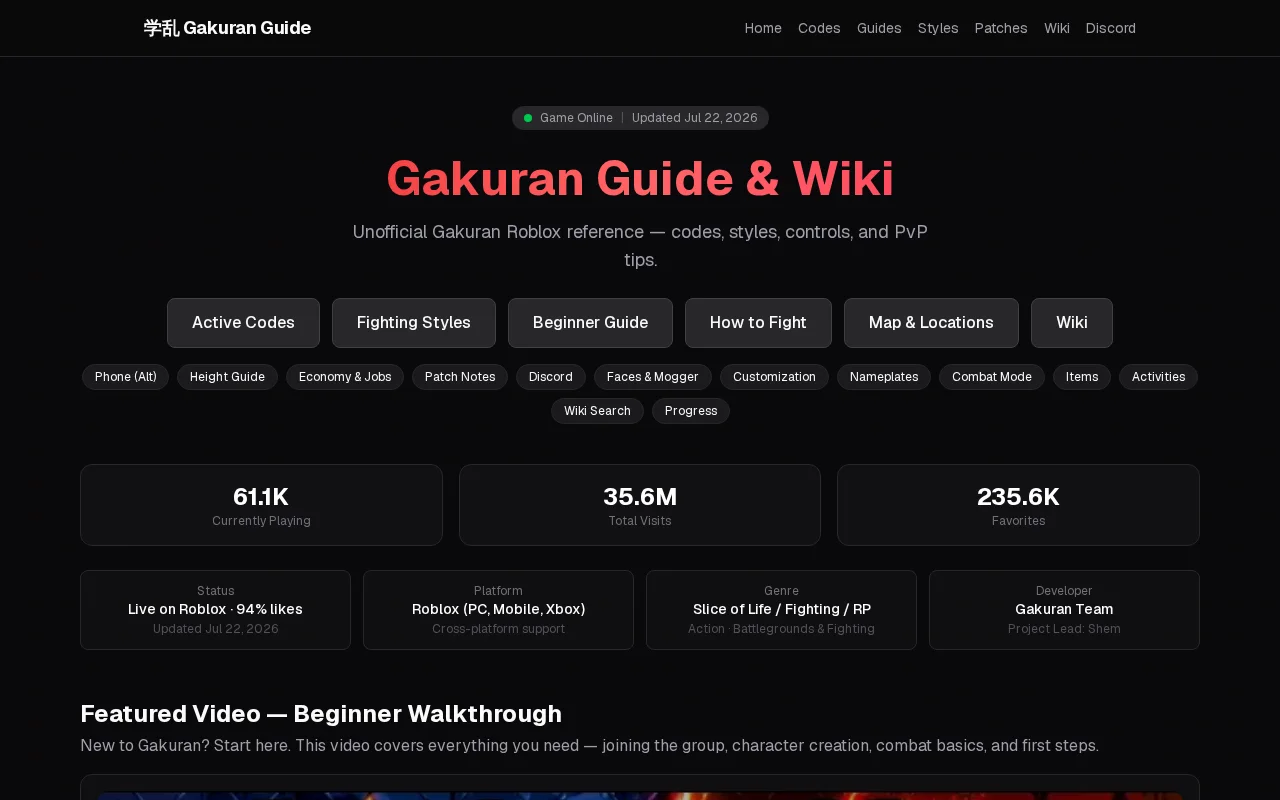This screenshot has height=800, width=1280.
Task: Open Discord in the top navigation
Action: tap(1111, 28)
